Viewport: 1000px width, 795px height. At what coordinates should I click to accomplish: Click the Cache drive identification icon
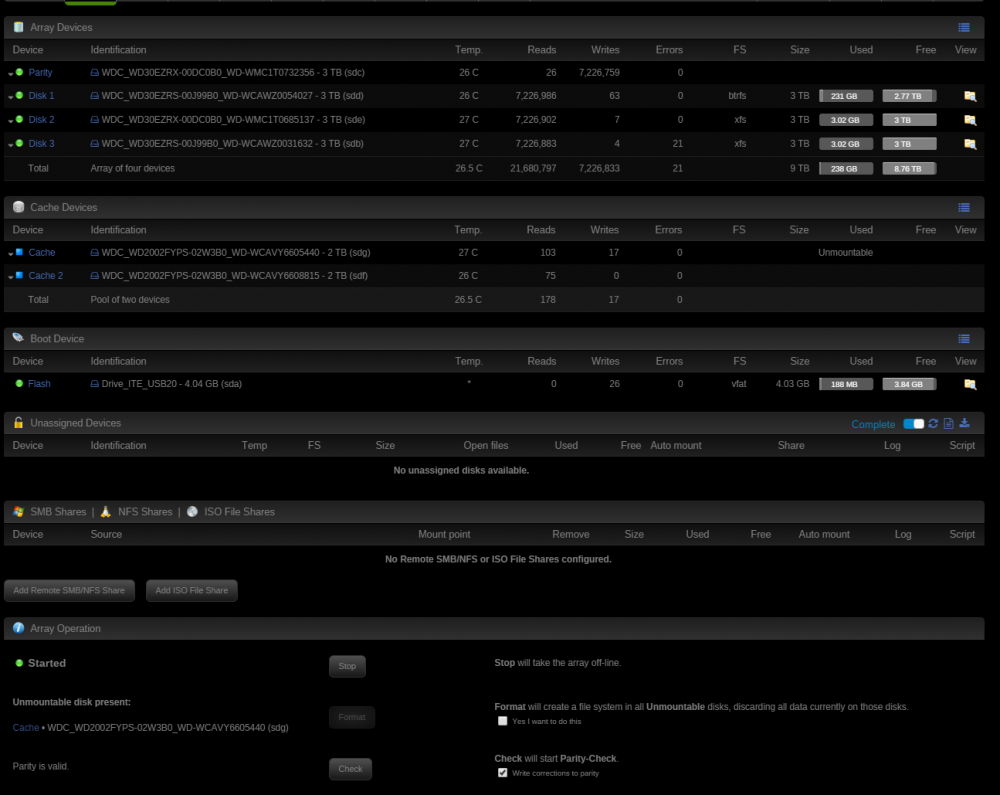[x=94, y=252]
